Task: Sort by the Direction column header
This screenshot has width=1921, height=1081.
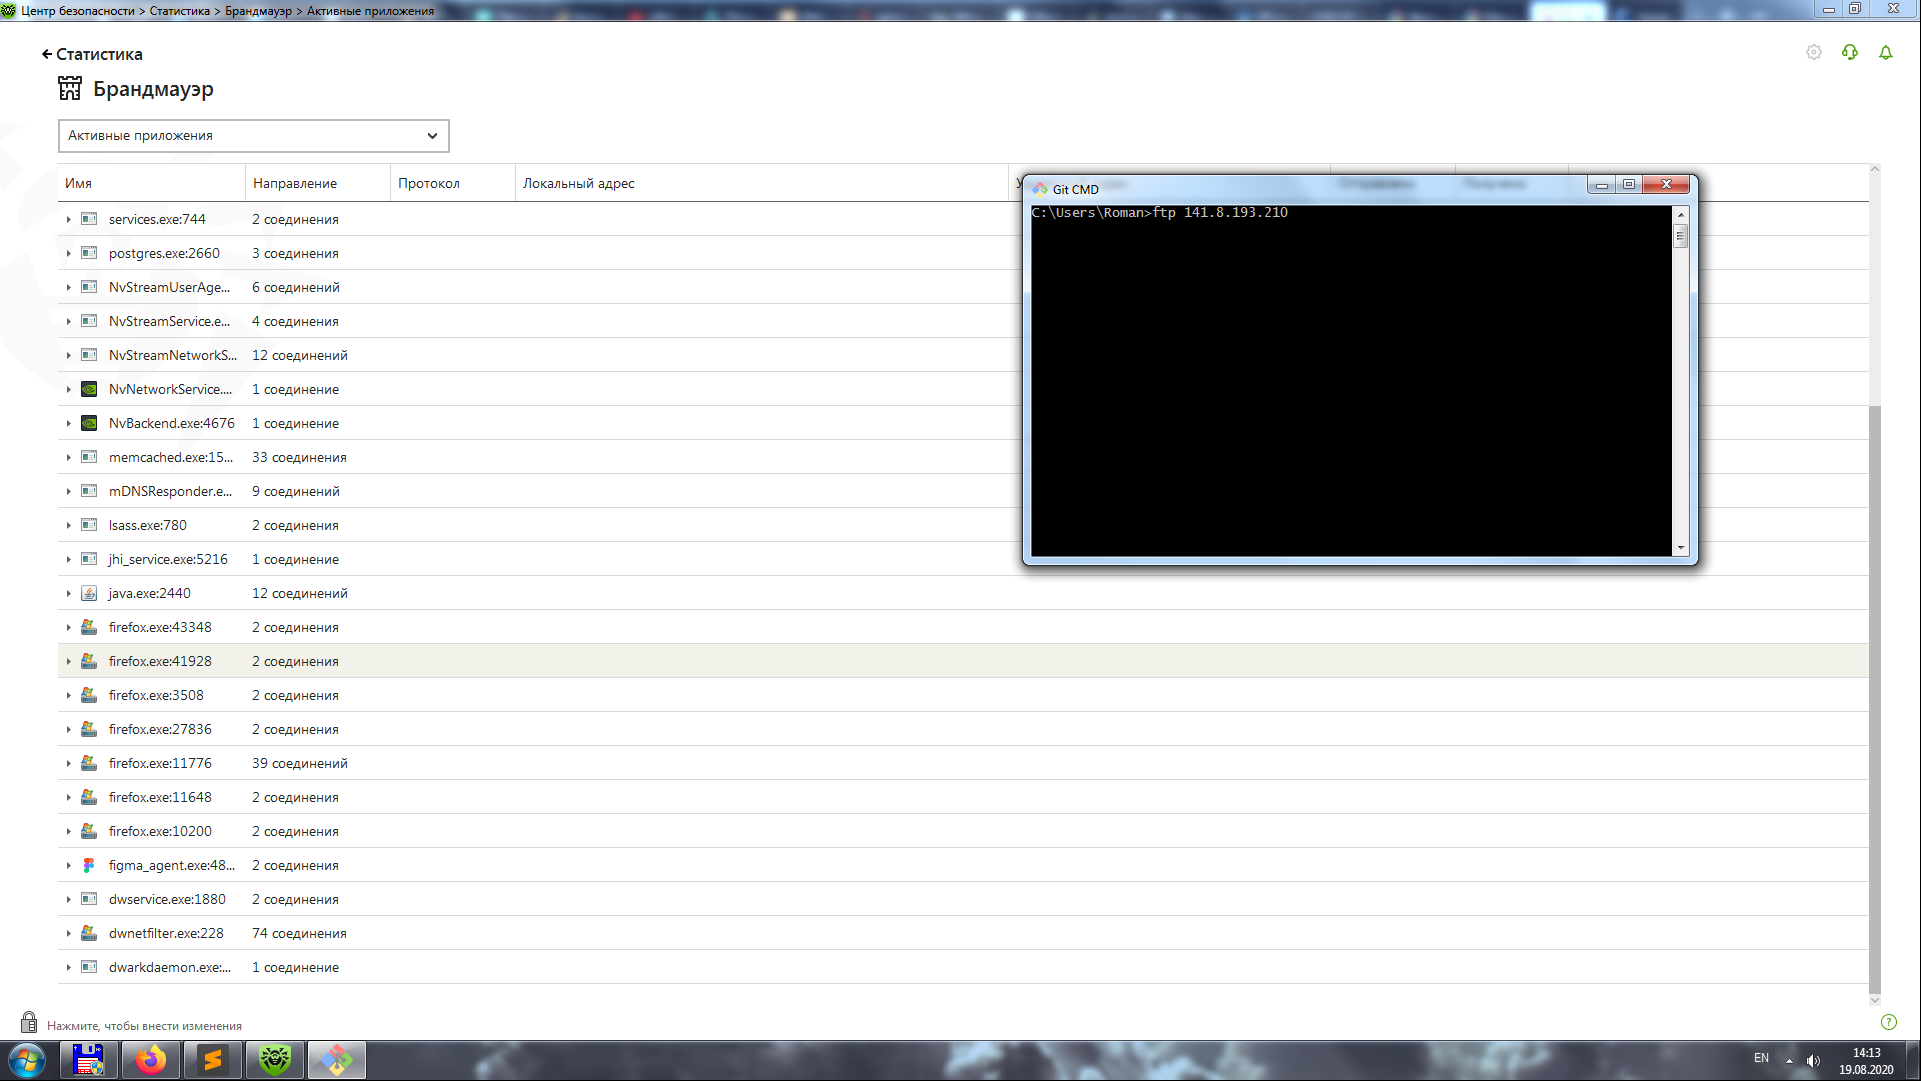Action: [295, 184]
